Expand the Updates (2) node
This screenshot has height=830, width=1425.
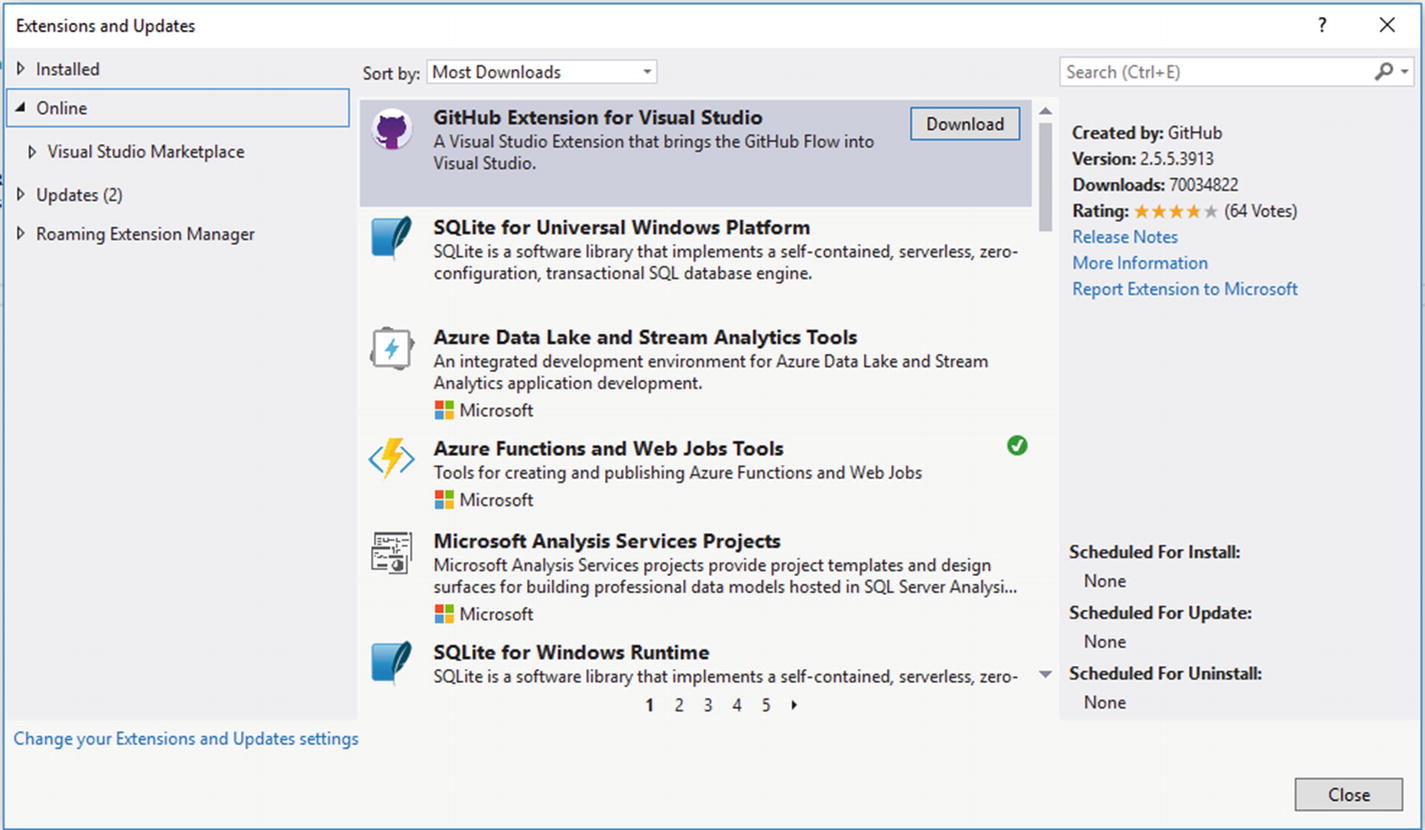[x=20, y=195]
